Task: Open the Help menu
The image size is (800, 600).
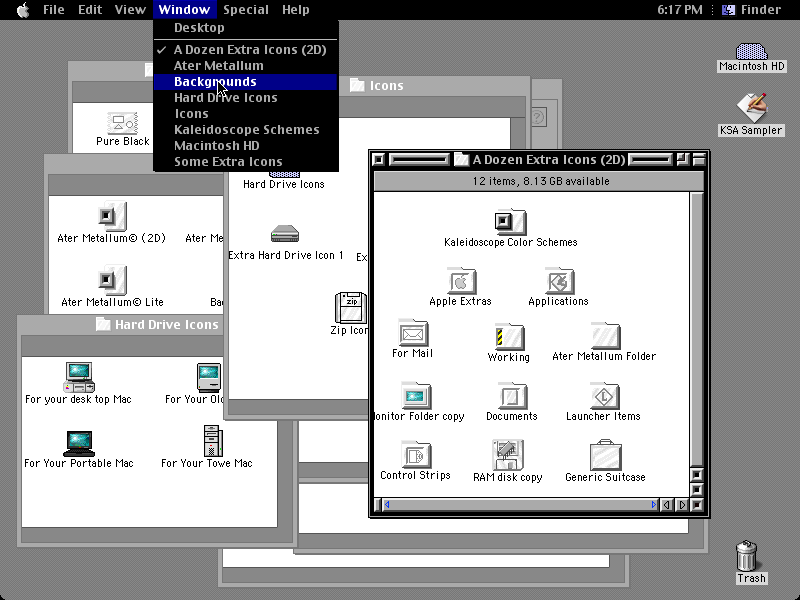Action: [x=295, y=10]
